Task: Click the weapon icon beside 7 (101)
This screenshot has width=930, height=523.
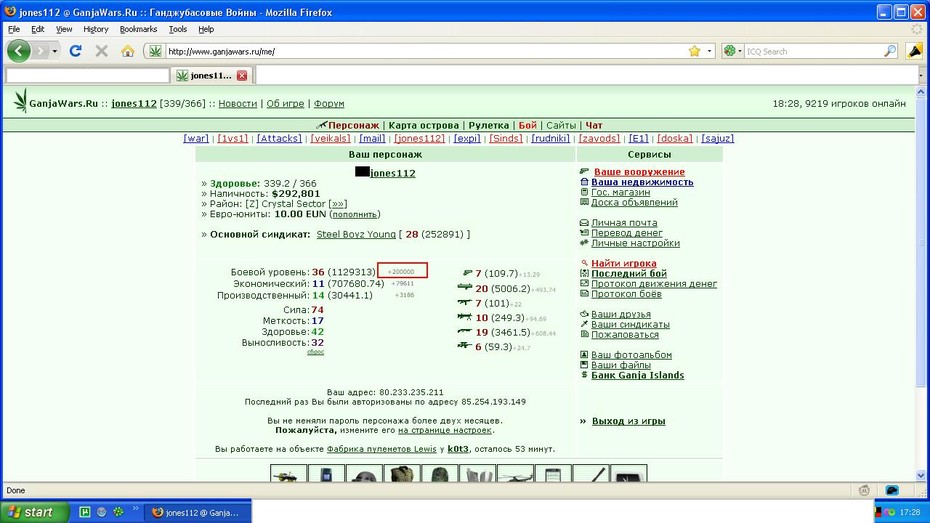Action: (x=465, y=302)
